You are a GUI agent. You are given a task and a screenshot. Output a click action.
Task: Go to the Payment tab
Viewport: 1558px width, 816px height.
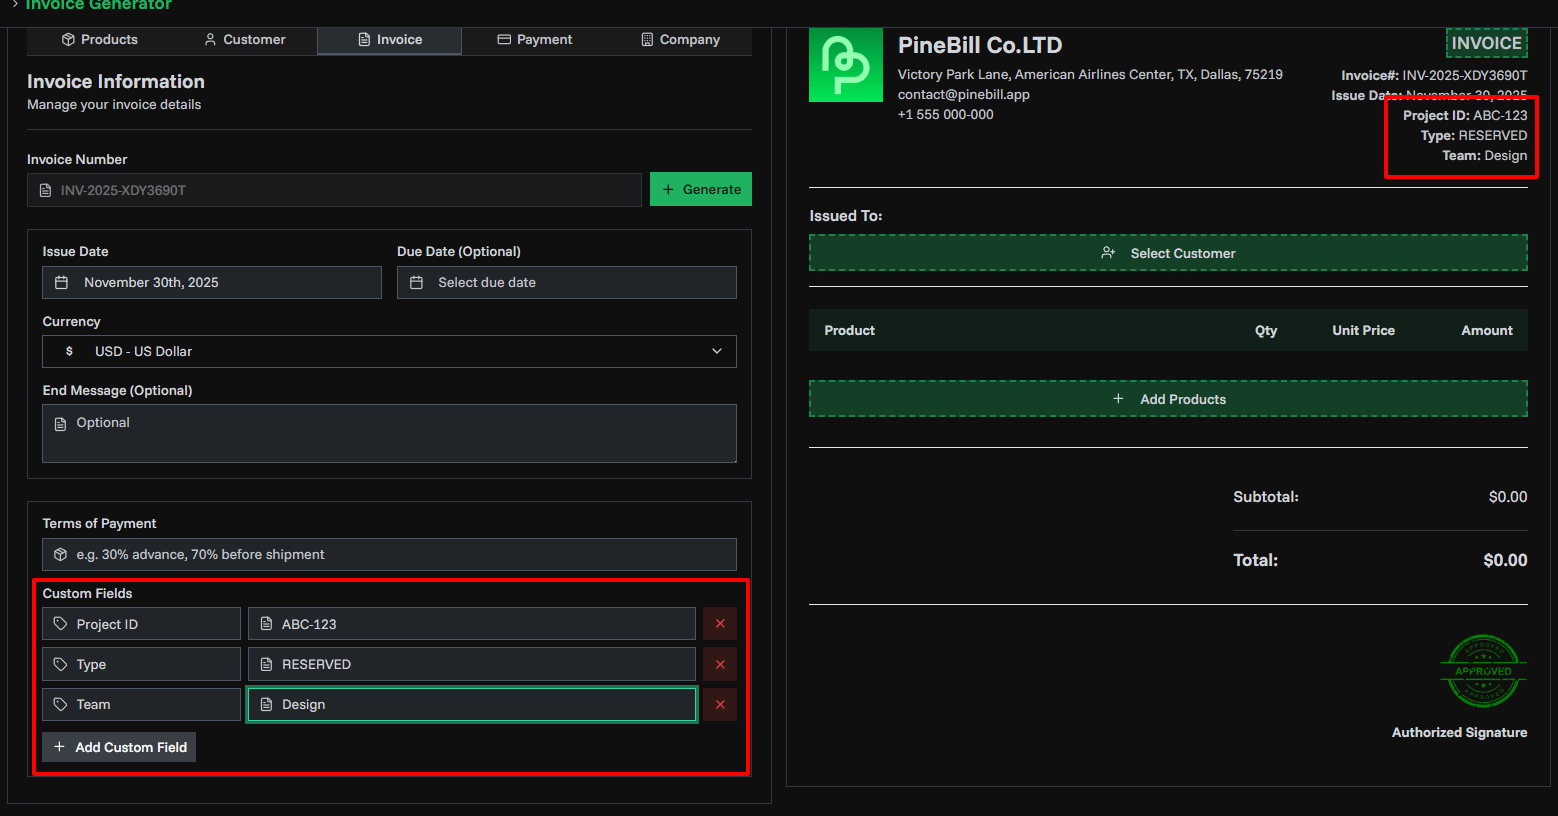[x=534, y=40]
